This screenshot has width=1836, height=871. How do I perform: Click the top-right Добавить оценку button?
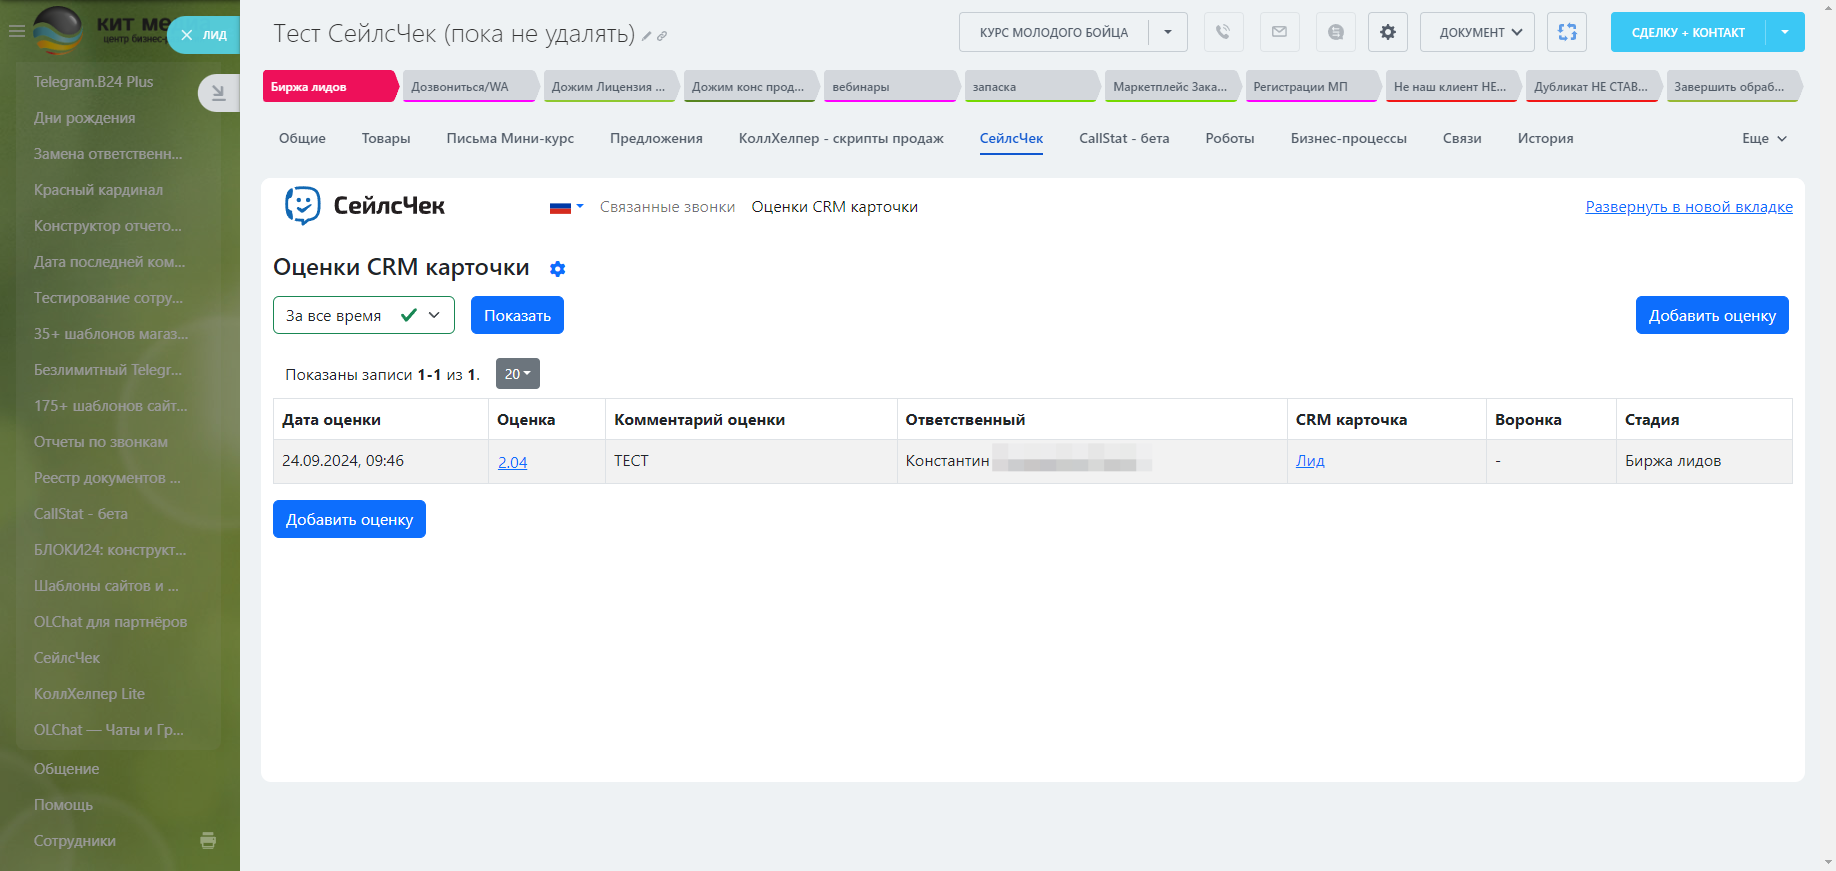(x=1712, y=315)
